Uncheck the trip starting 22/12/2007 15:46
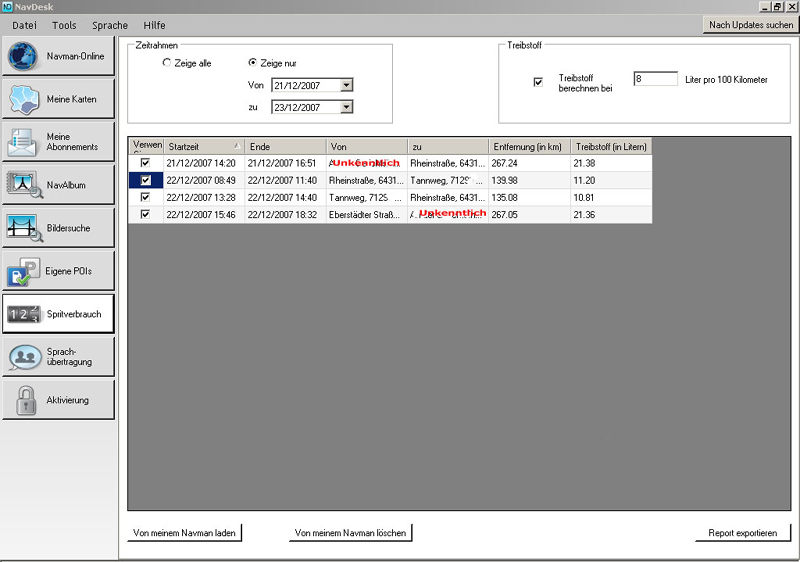 147,214
